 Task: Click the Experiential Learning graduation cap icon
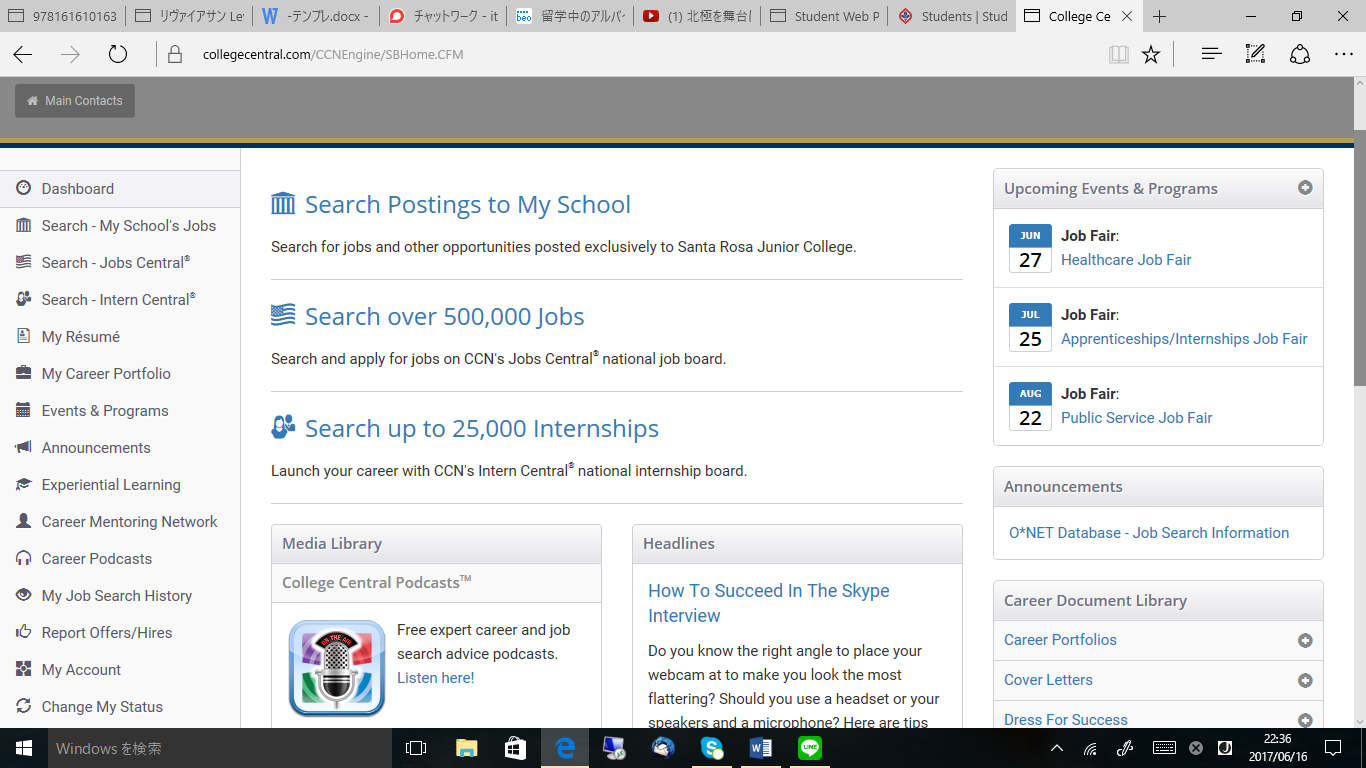click(x=23, y=485)
